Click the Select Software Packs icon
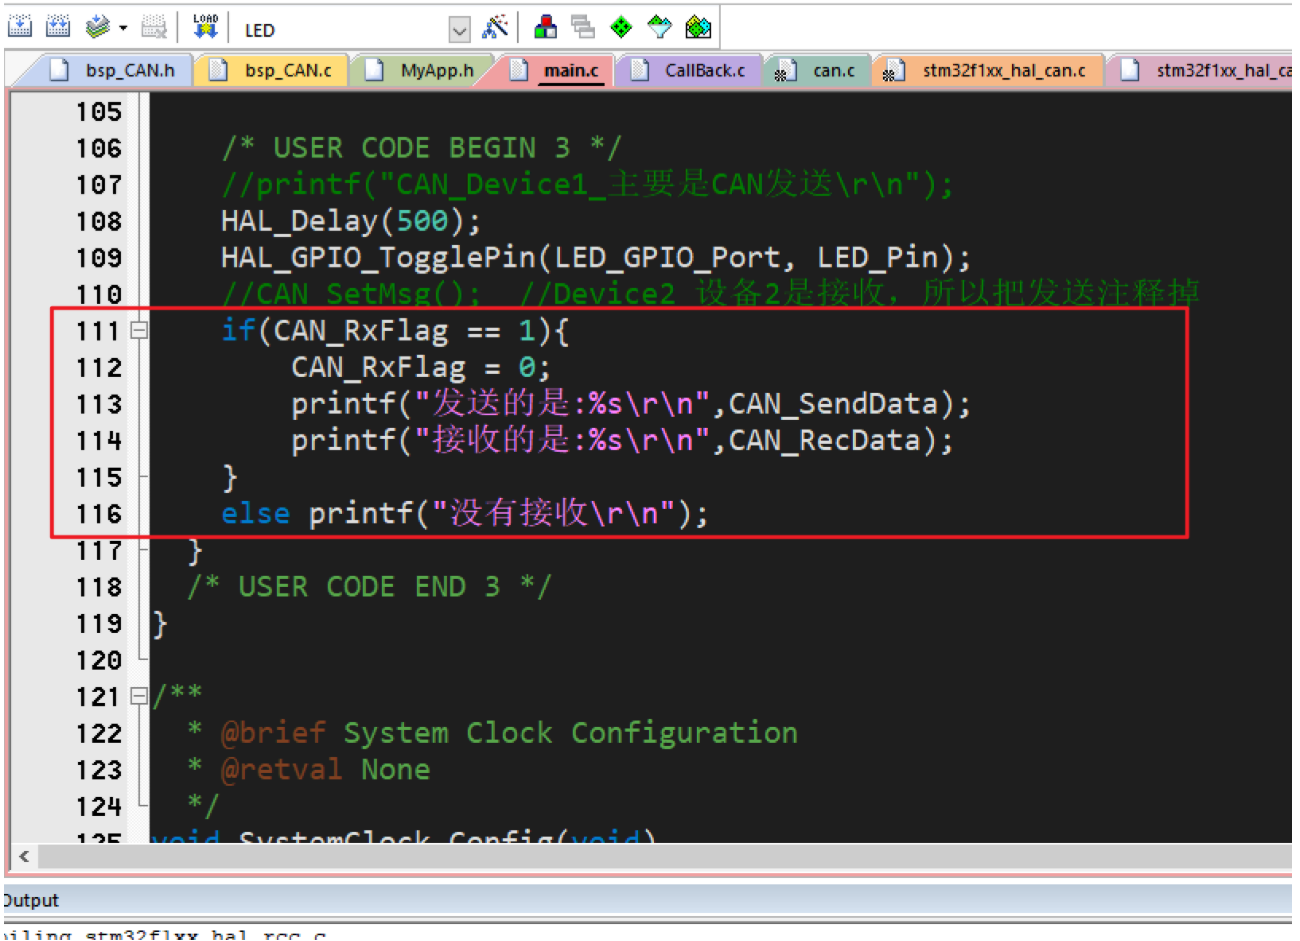Viewport: 1300px width, 941px height. [660, 27]
